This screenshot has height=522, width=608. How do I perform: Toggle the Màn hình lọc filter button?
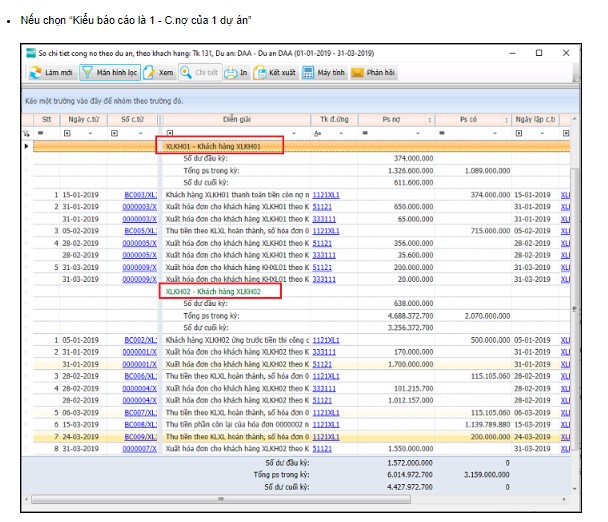pos(109,73)
